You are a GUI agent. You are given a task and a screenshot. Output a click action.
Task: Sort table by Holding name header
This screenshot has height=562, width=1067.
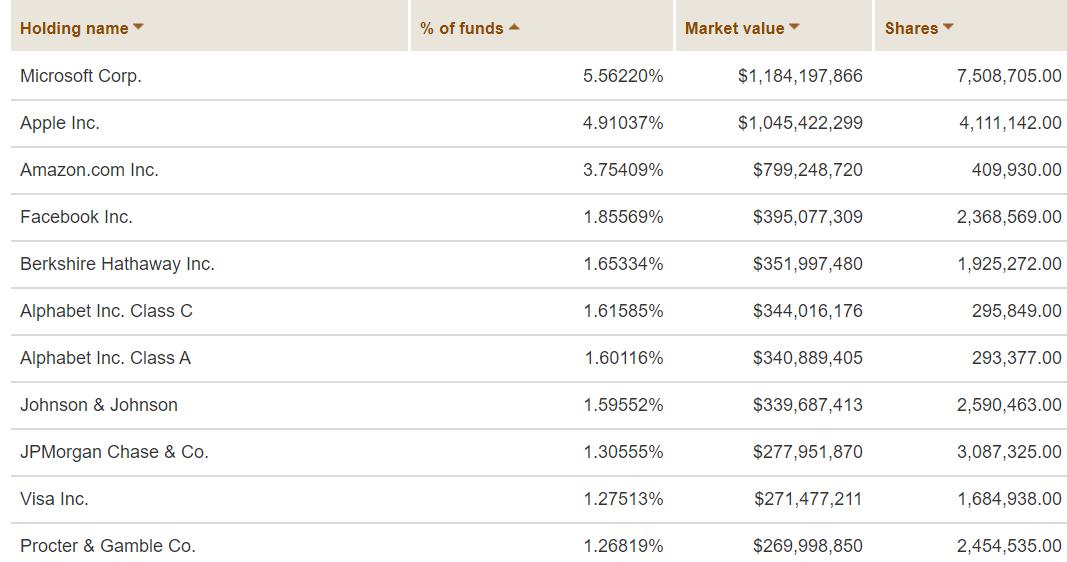[x=74, y=28]
